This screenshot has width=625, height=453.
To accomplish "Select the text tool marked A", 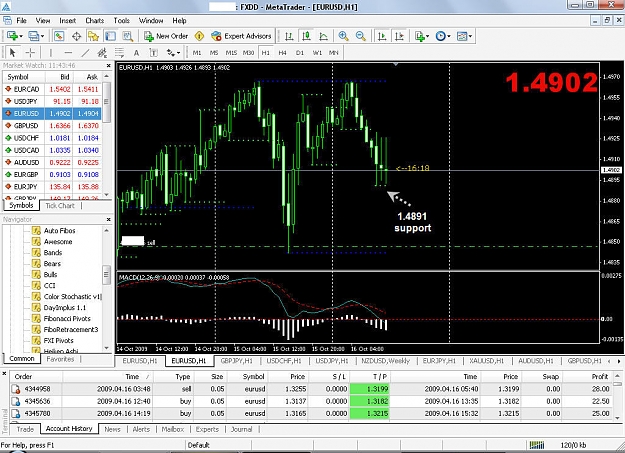I will point(136,53).
